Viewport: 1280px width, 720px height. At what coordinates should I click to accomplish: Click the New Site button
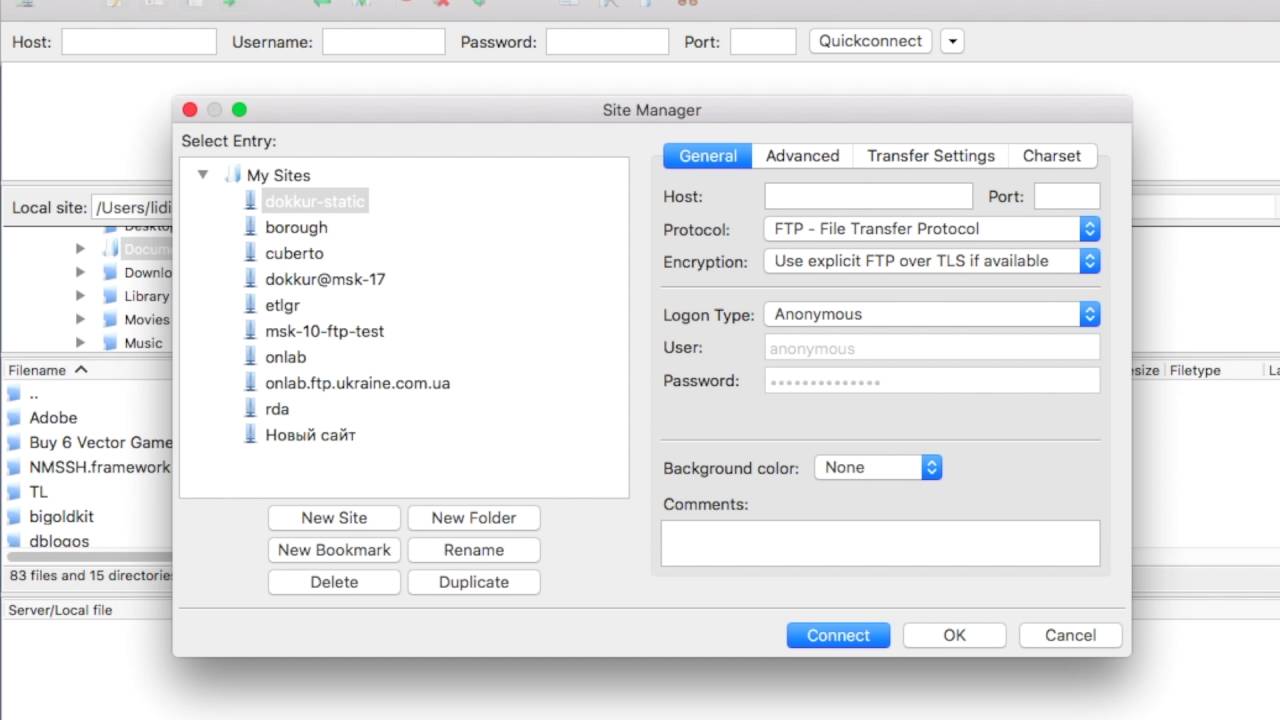coord(334,518)
